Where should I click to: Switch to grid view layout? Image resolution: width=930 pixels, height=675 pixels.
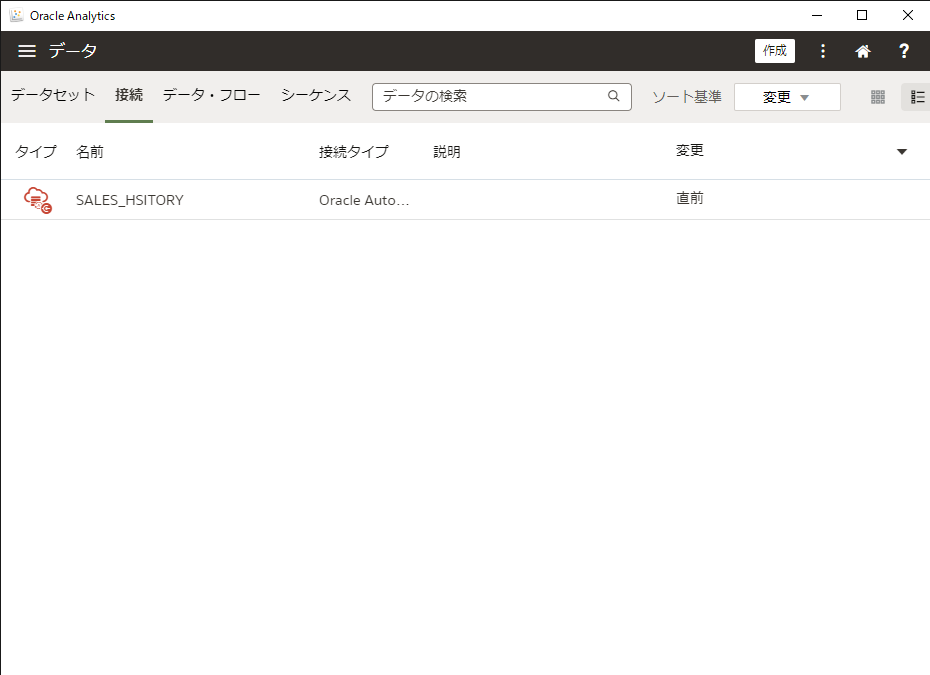click(x=878, y=97)
